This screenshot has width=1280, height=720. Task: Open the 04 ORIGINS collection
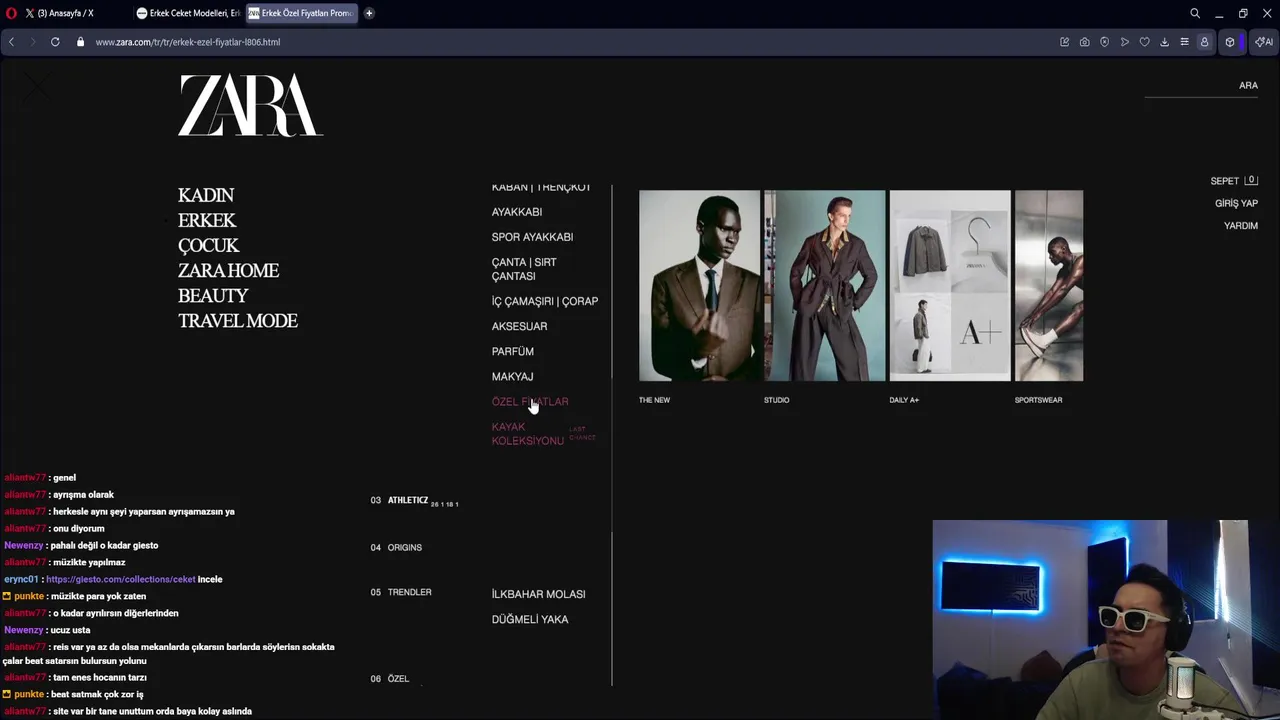pyautogui.click(x=396, y=548)
